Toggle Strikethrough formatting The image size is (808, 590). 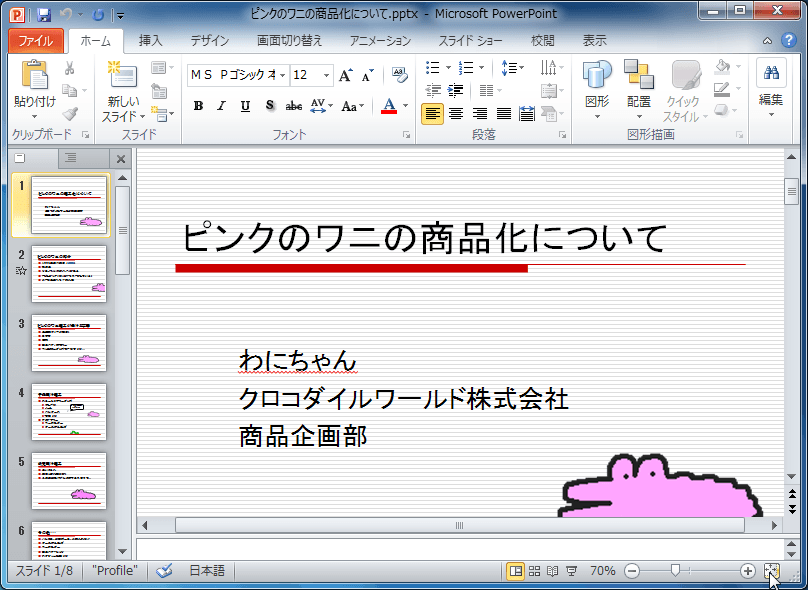point(294,106)
